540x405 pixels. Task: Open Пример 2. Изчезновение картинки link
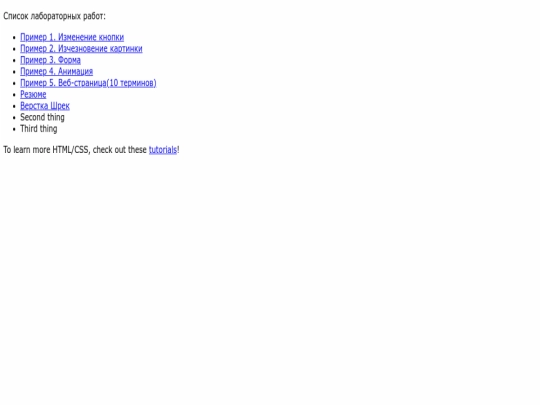pyautogui.click(x=81, y=49)
